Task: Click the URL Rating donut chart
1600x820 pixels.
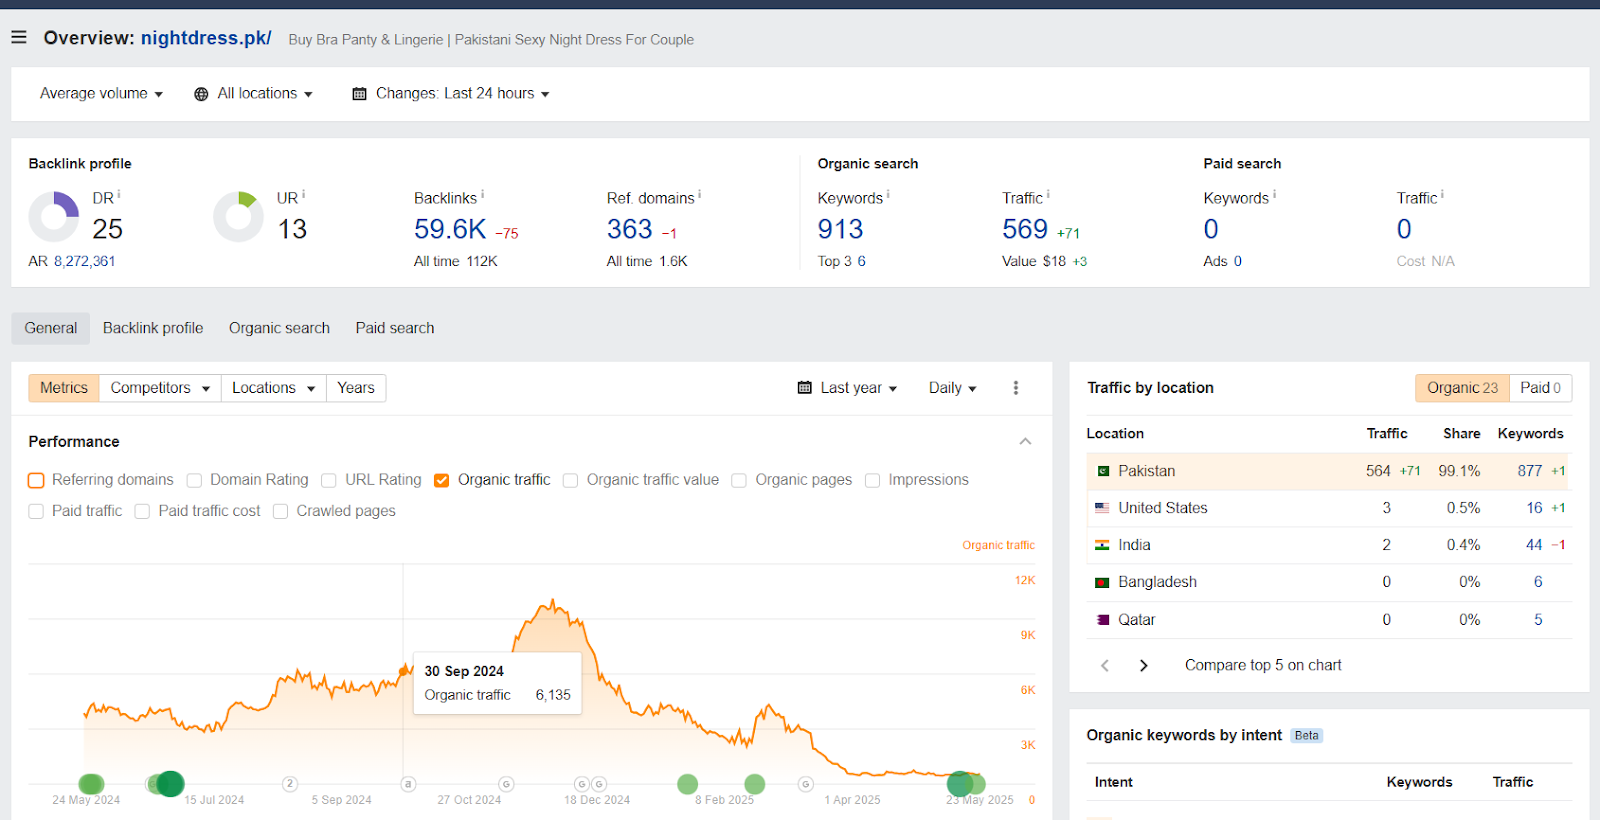Action: pyautogui.click(x=239, y=217)
